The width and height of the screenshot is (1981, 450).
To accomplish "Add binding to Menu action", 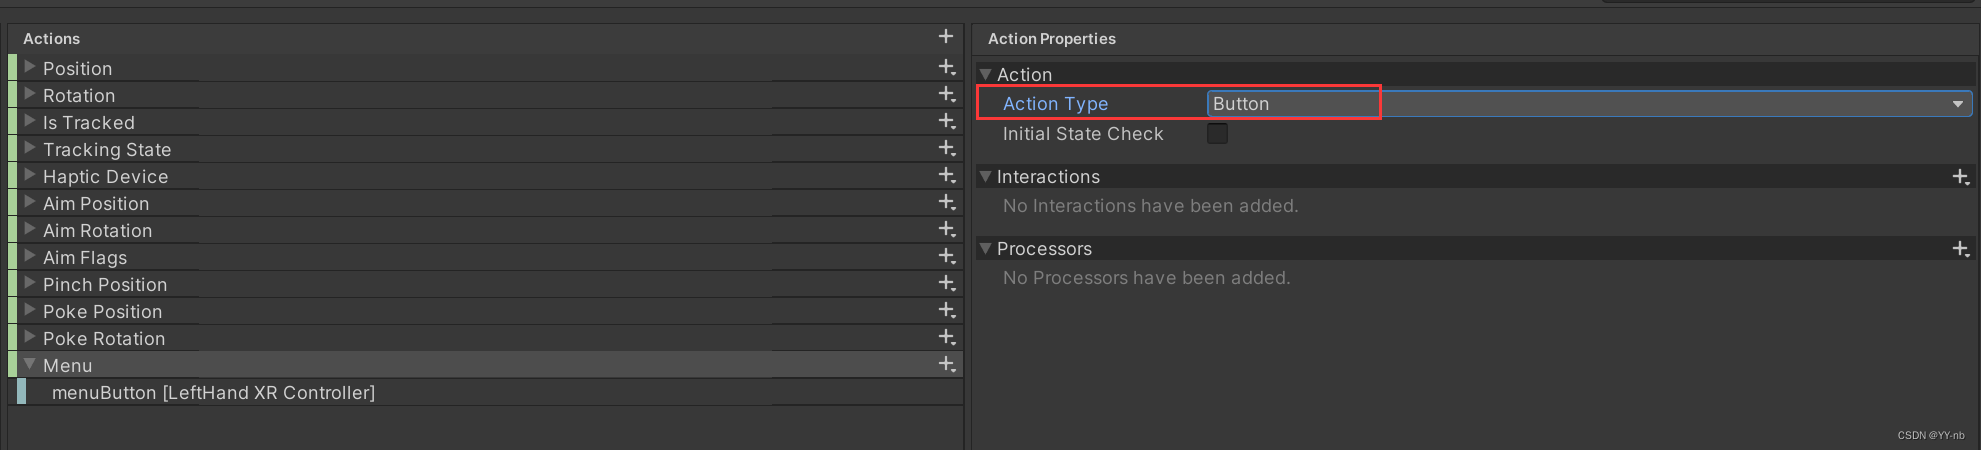I will pyautogui.click(x=946, y=364).
